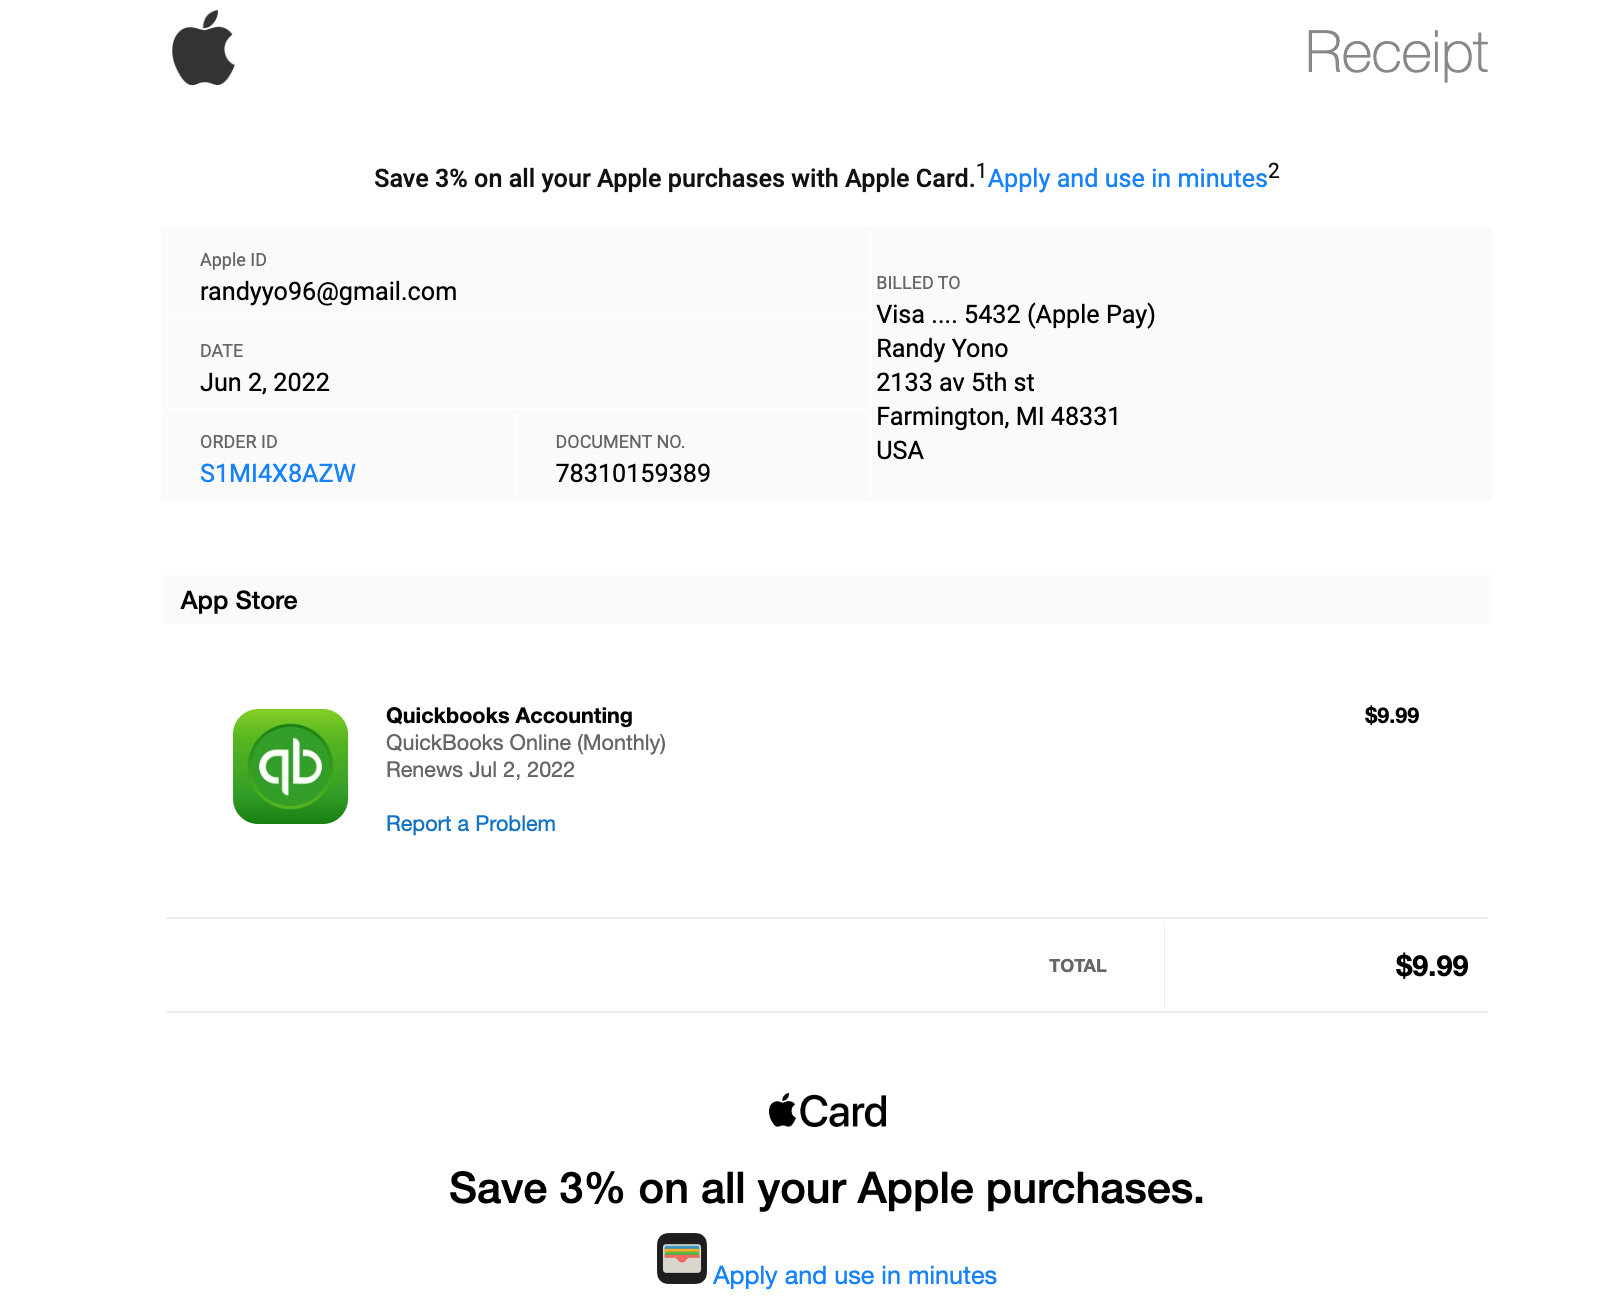The height and width of the screenshot is (1312, 1616).
Task: Click the Apple ID email randyyo96@gmail.com
Action: tap(328, 292)
